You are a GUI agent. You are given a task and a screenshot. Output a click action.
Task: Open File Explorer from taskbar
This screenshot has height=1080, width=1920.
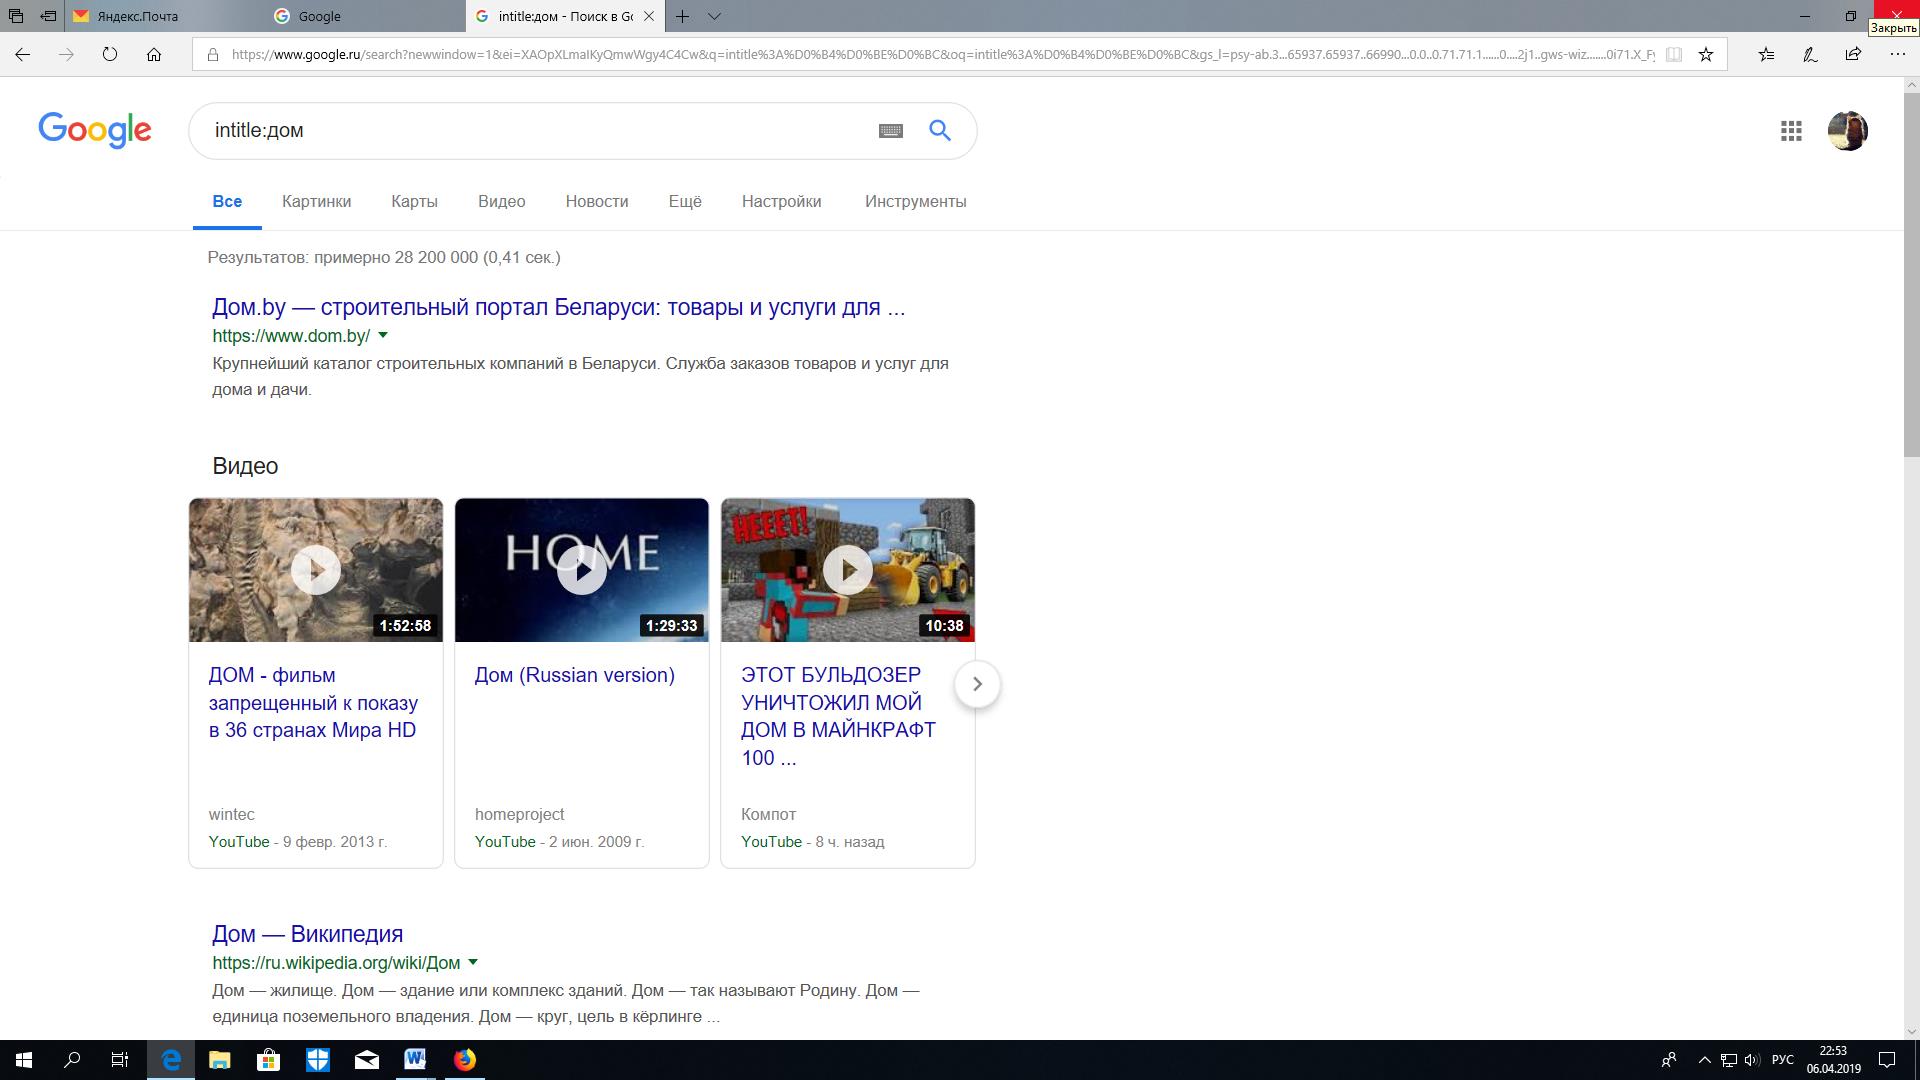pyautogui.click(x=220, y=1060)
